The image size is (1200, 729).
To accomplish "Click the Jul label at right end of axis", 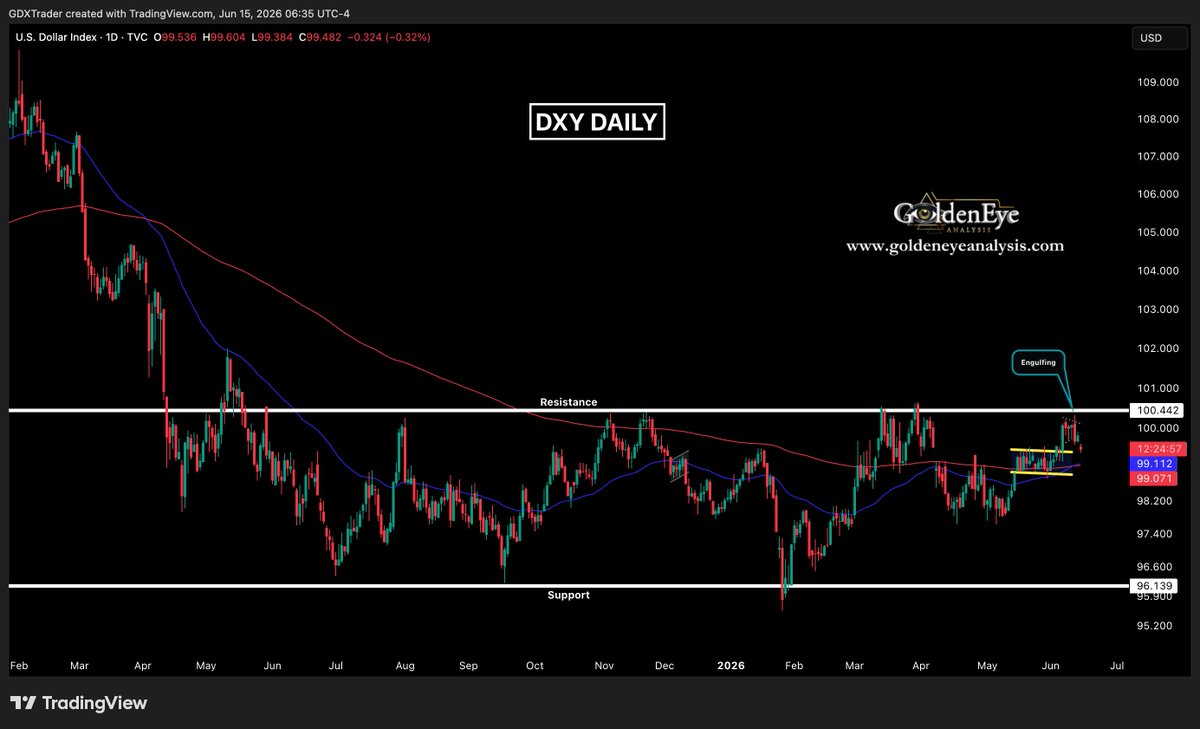I will pos(1117,664).
